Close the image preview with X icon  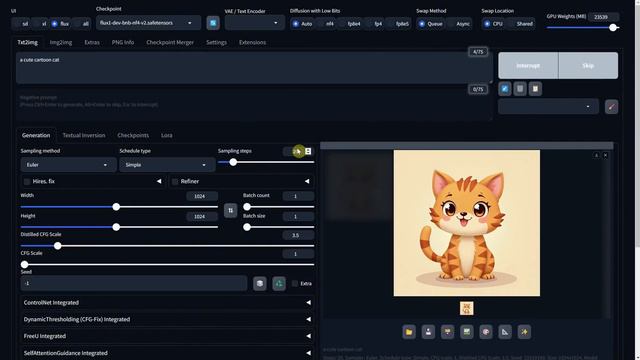(x=605, y=156)
